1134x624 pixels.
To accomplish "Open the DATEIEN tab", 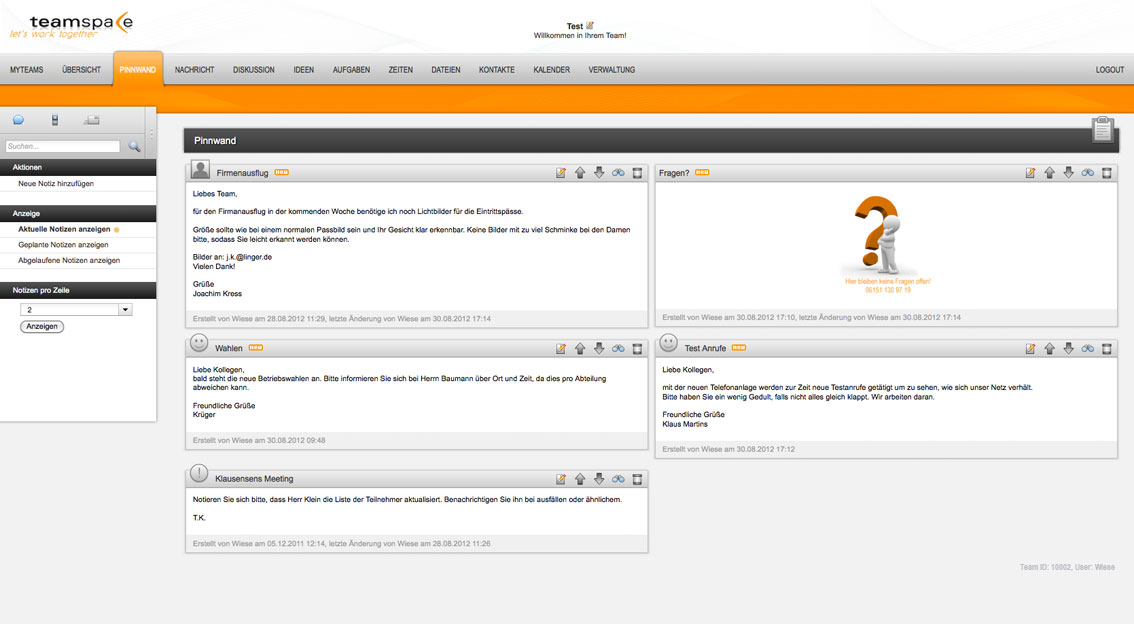I will (x=446, y=70).
